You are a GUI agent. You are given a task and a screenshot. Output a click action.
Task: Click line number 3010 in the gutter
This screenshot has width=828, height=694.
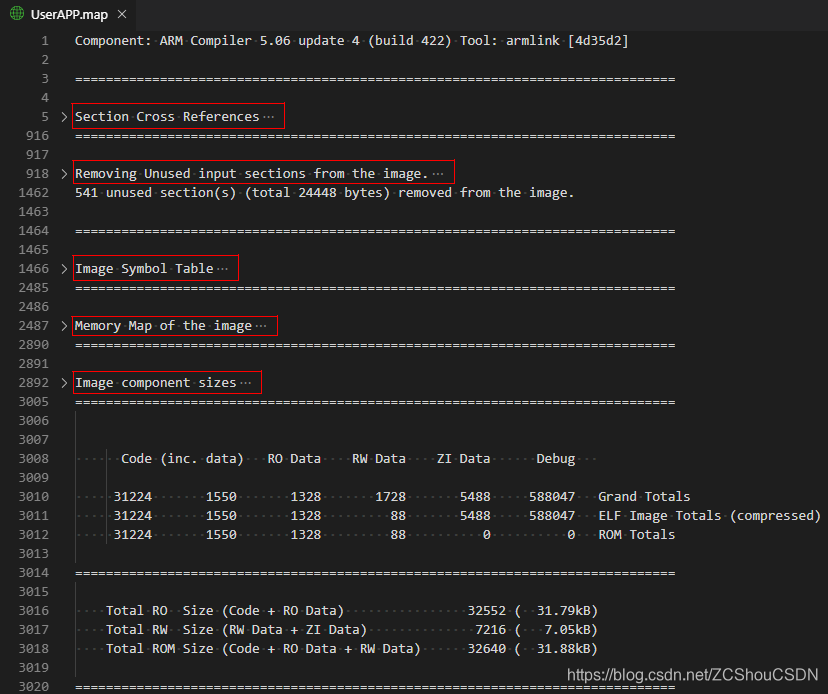pyautogui.click(x=33, y=497)
